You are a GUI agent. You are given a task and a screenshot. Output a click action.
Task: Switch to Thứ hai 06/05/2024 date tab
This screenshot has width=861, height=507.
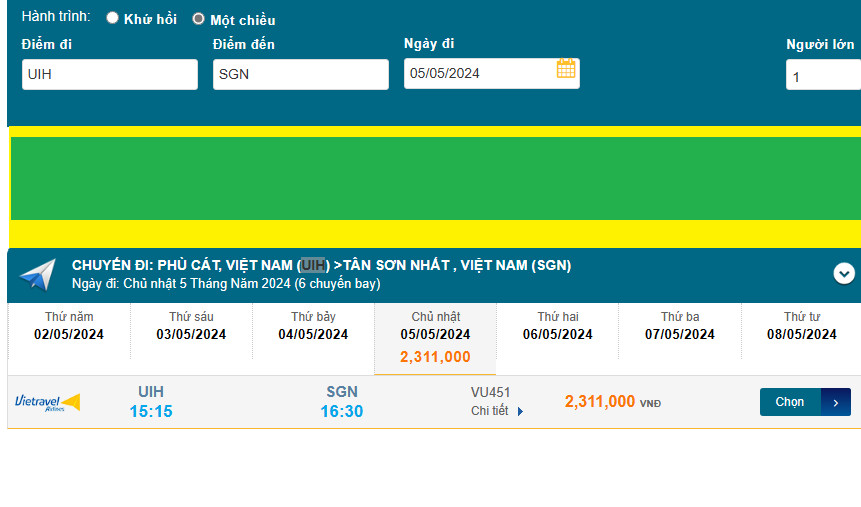click(557, 327)
